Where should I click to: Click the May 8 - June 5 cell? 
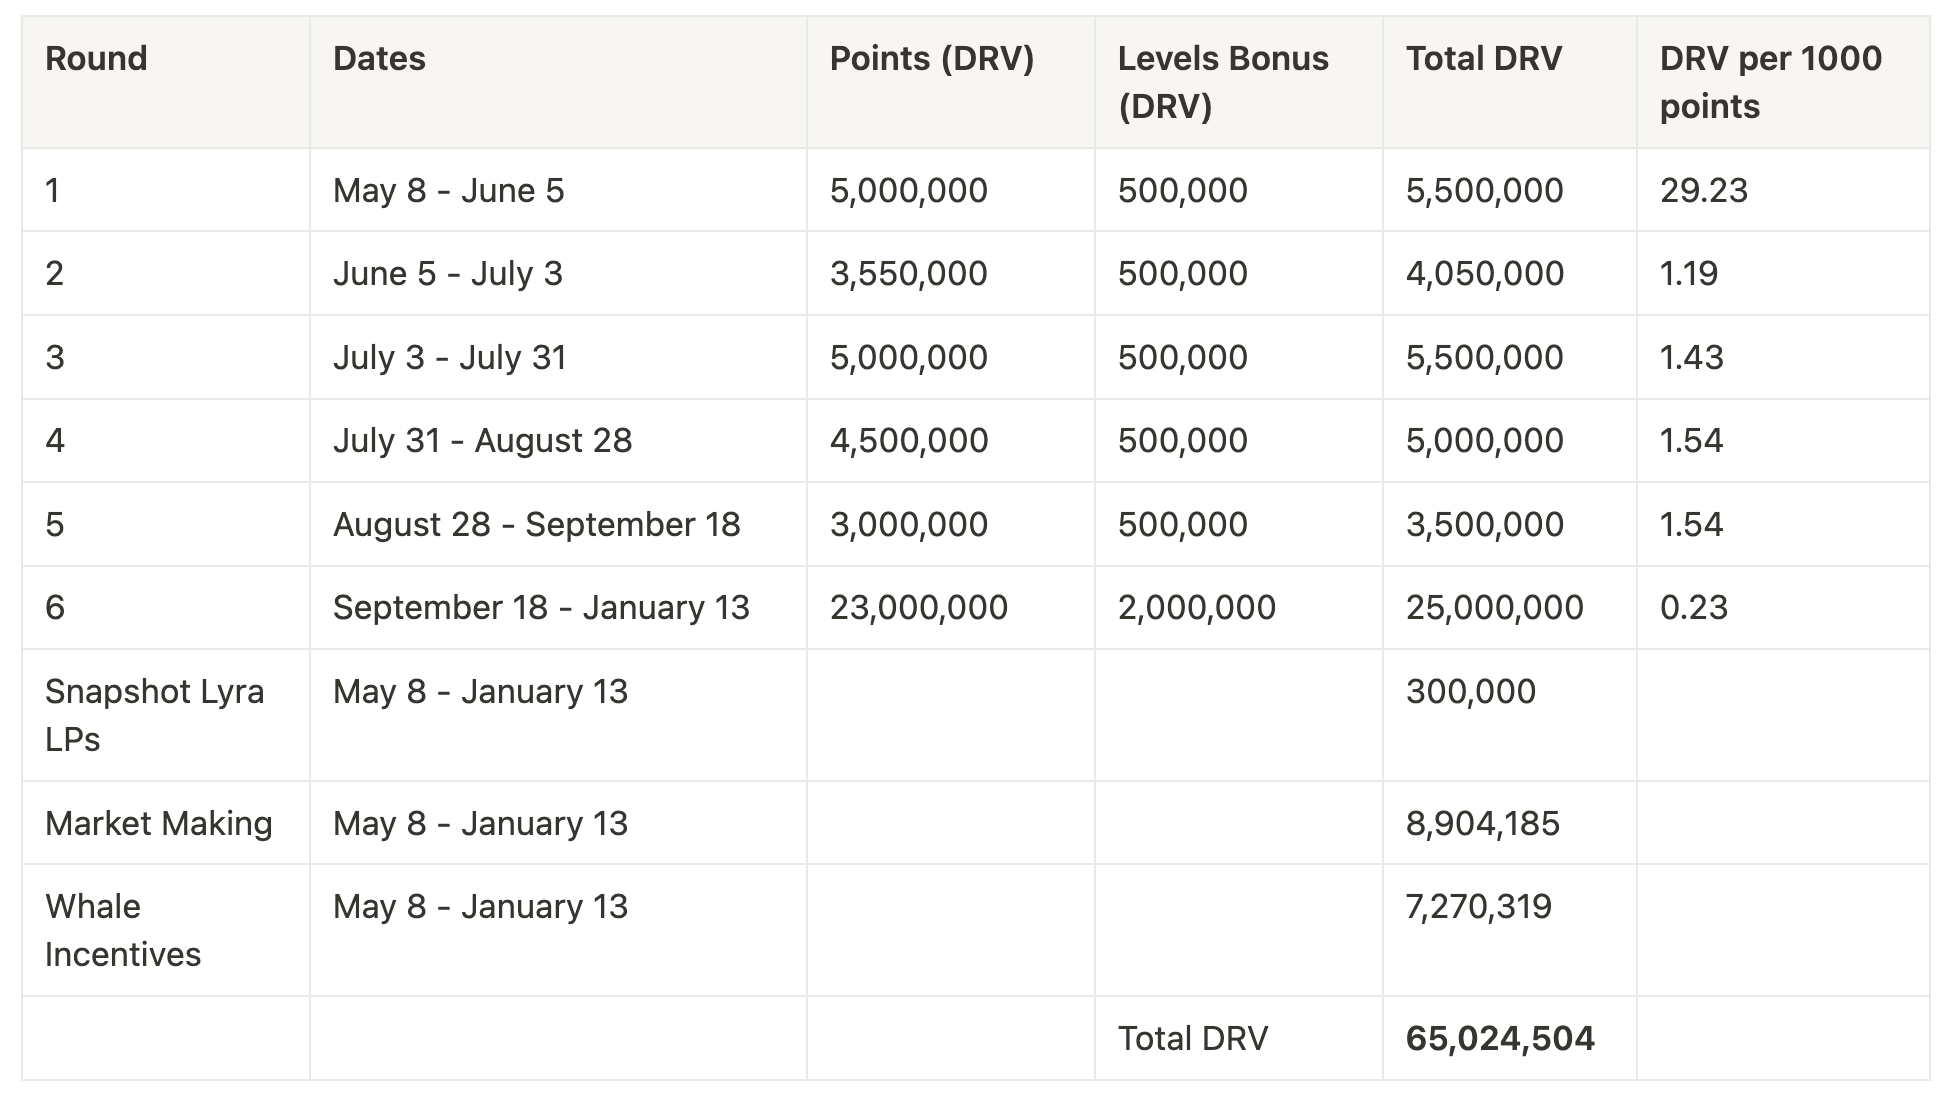tap(449, 190)
